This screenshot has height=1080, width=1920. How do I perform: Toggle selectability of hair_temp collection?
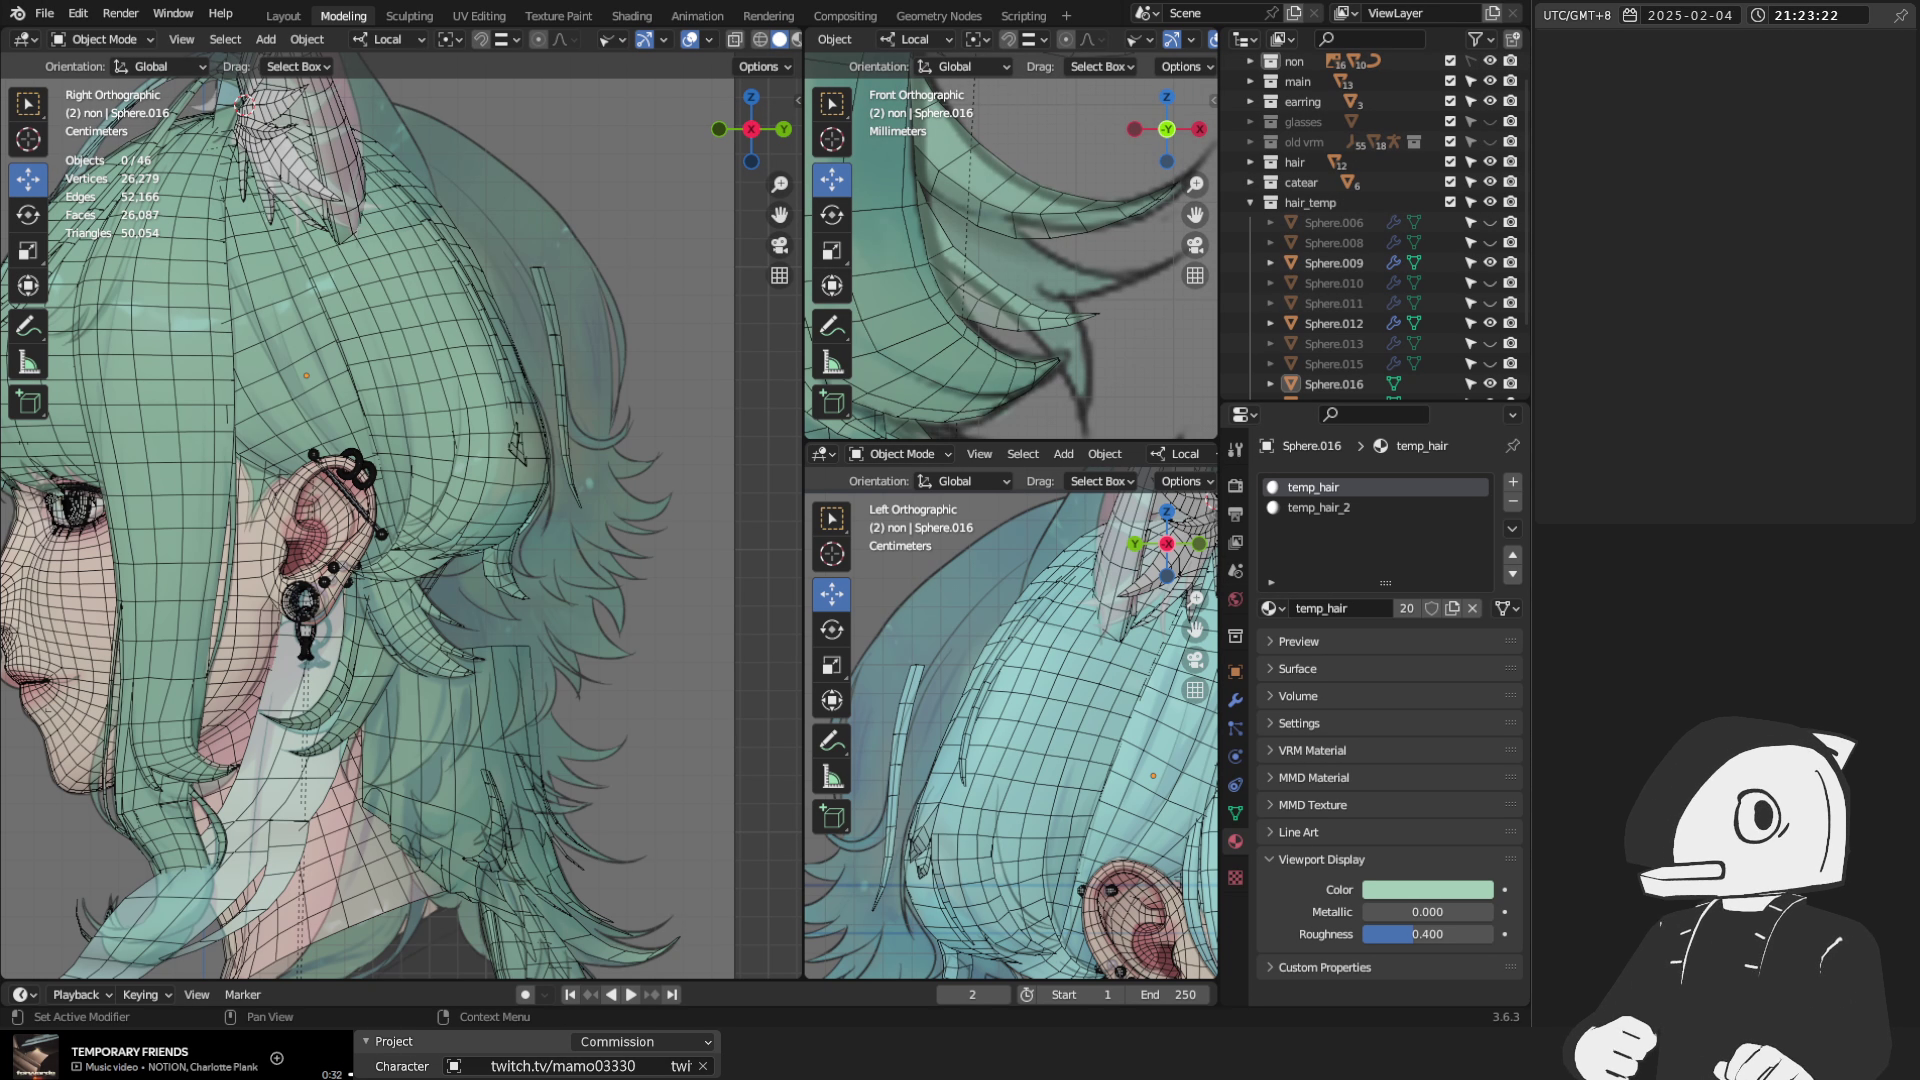pyautogui.click(x=1470, y=202)
